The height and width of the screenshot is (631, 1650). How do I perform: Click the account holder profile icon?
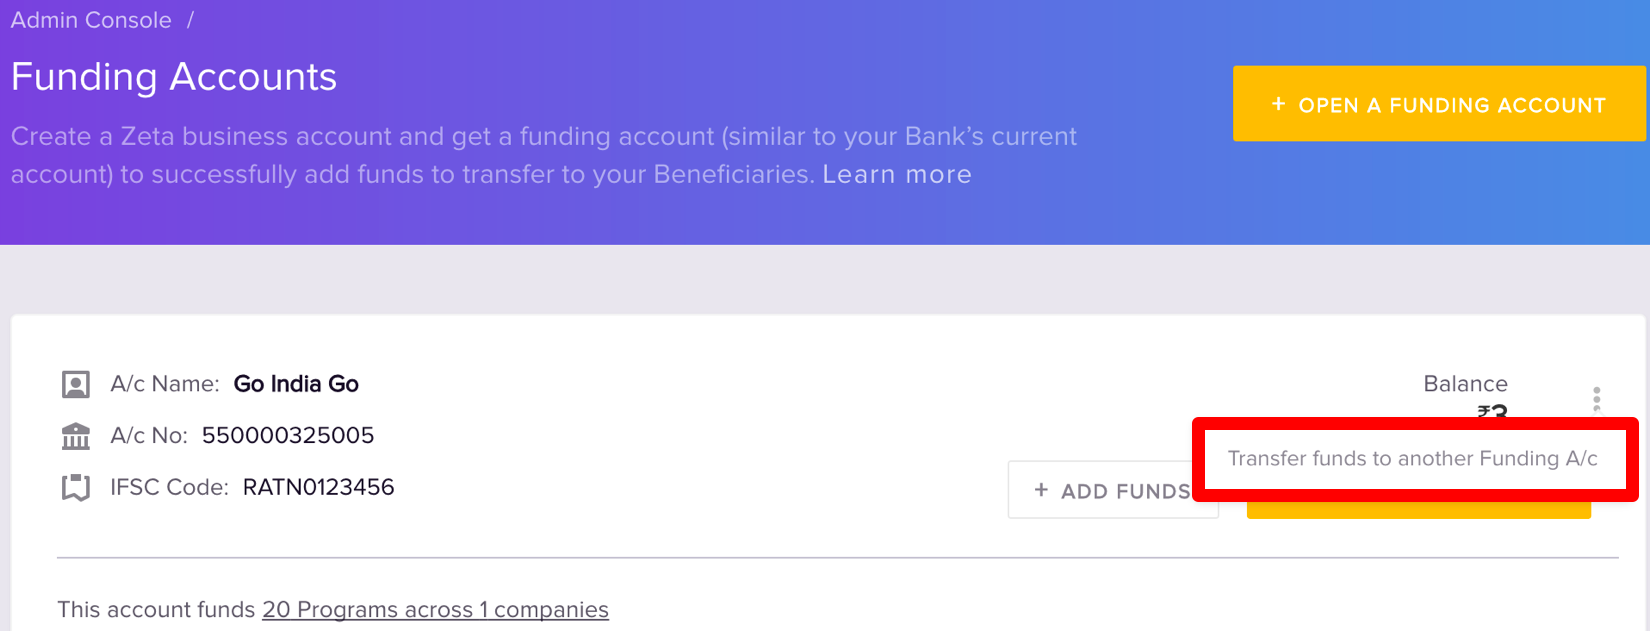[76, 384]
